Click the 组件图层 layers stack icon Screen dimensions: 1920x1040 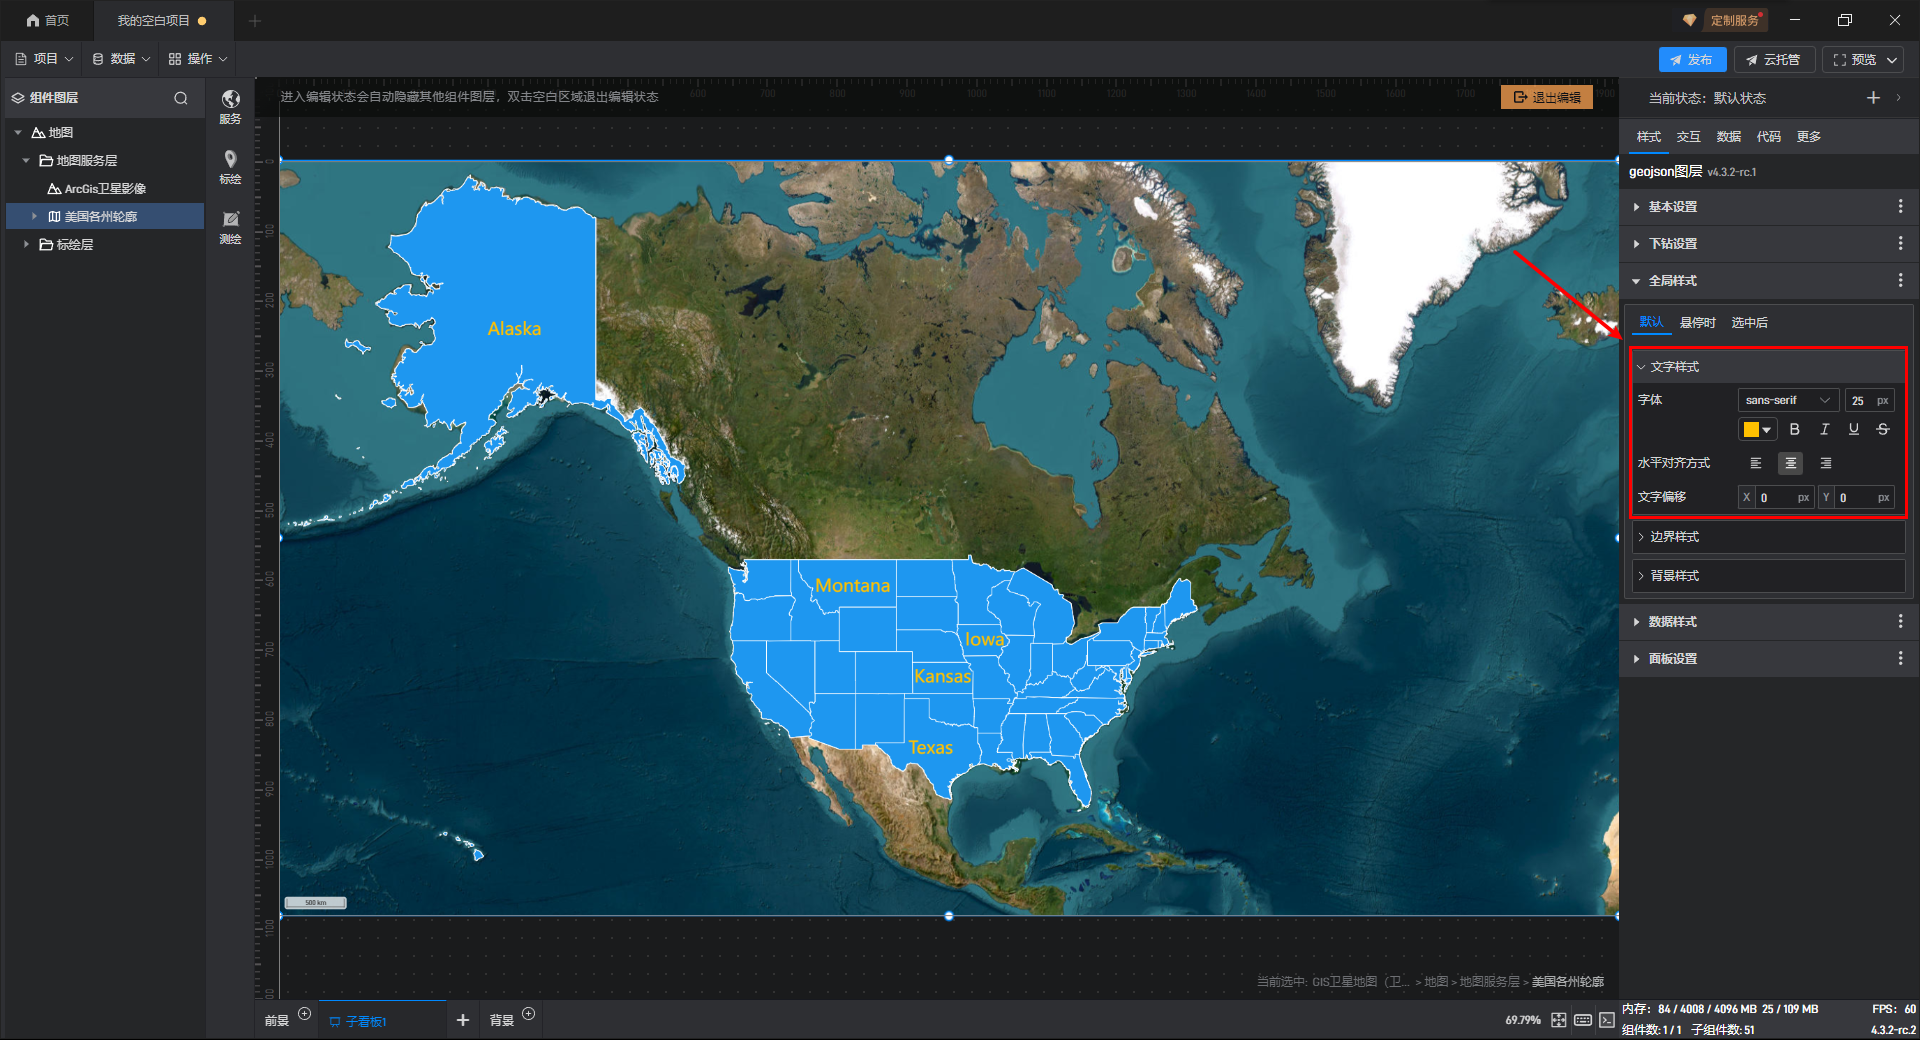point(18,98)
